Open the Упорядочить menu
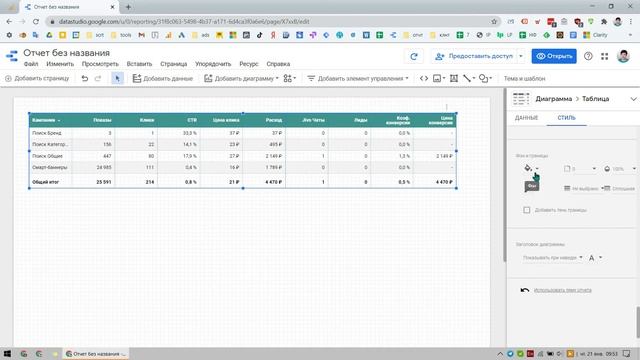 point(213,64)
